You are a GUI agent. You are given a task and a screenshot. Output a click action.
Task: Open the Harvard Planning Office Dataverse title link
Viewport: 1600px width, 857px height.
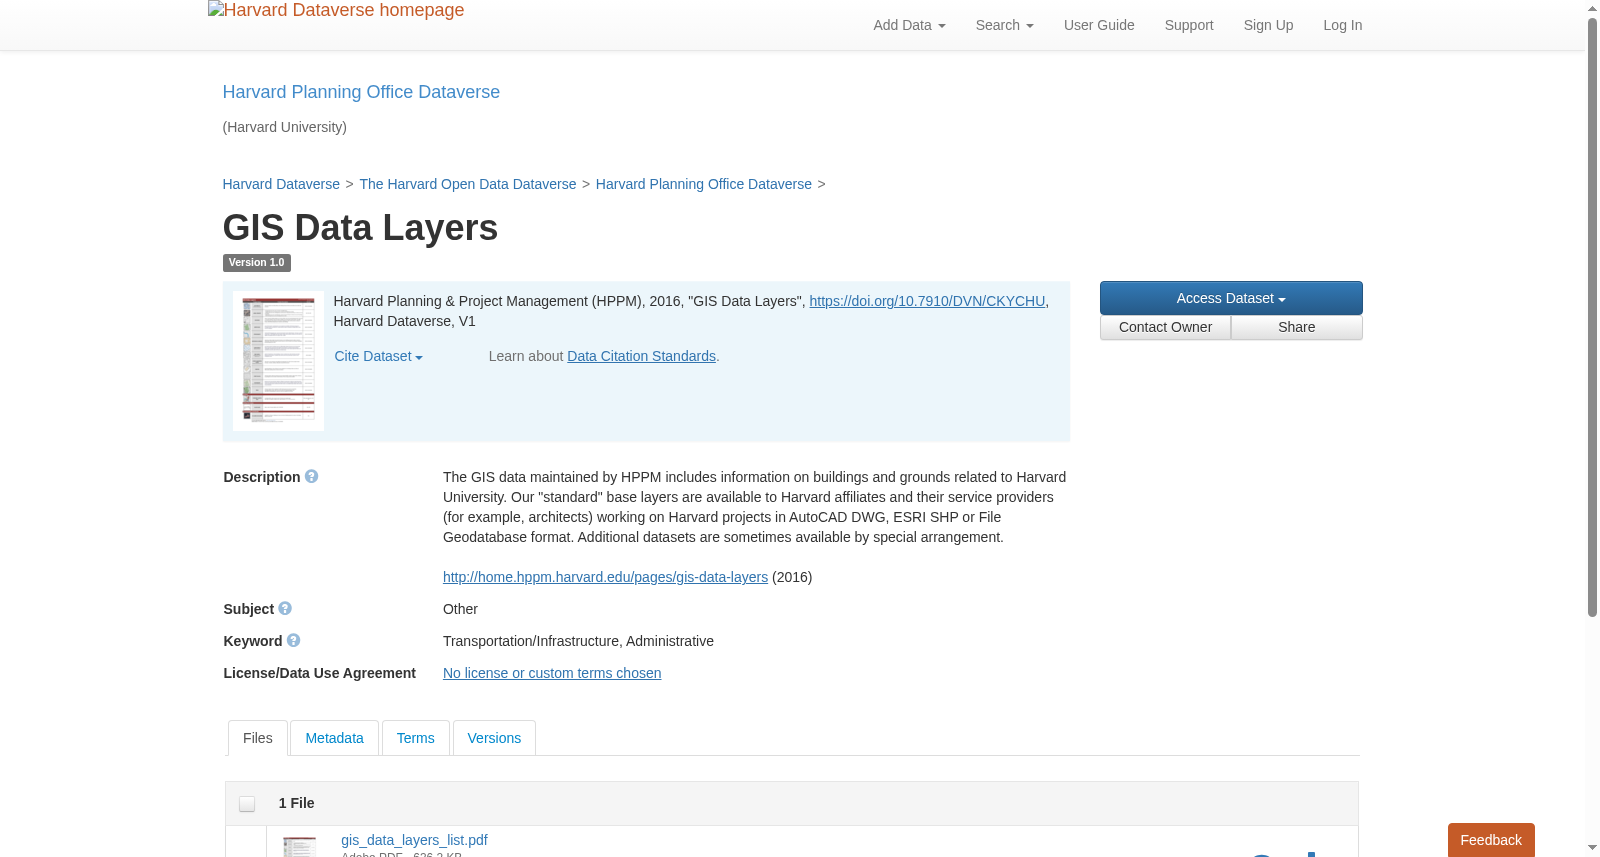(x=361, y=92)
